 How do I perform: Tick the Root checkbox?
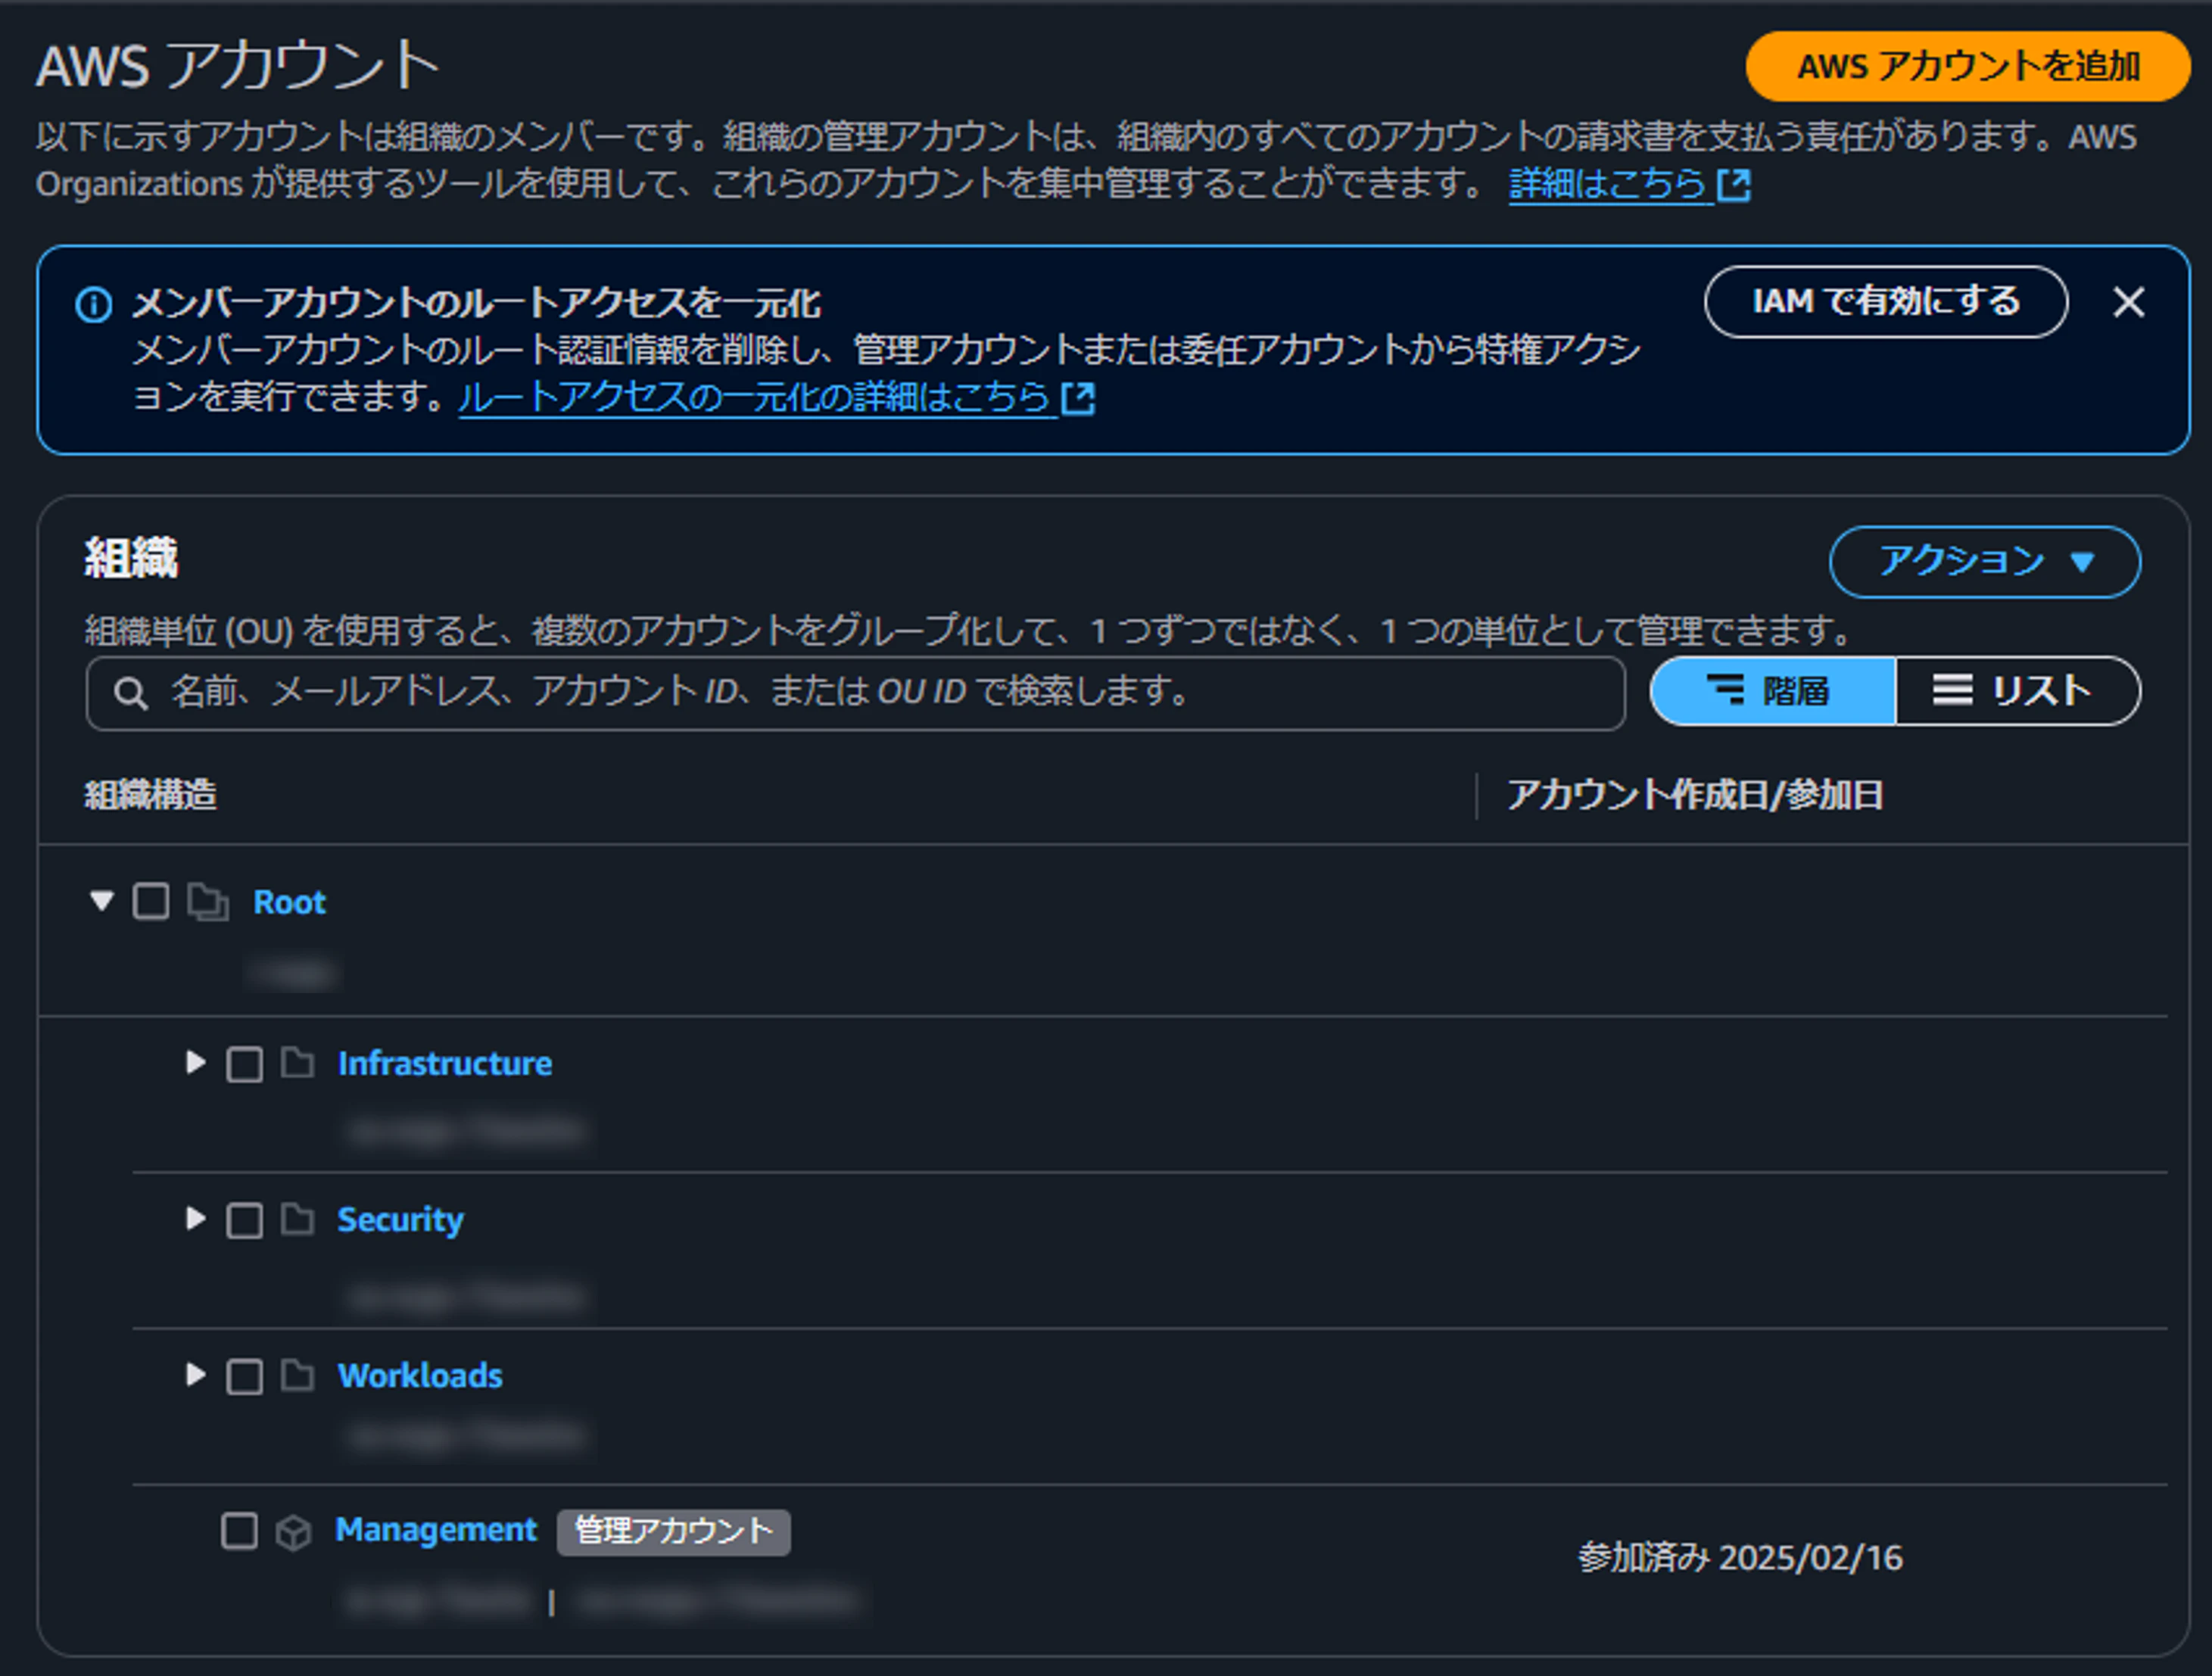coord(151,901)
